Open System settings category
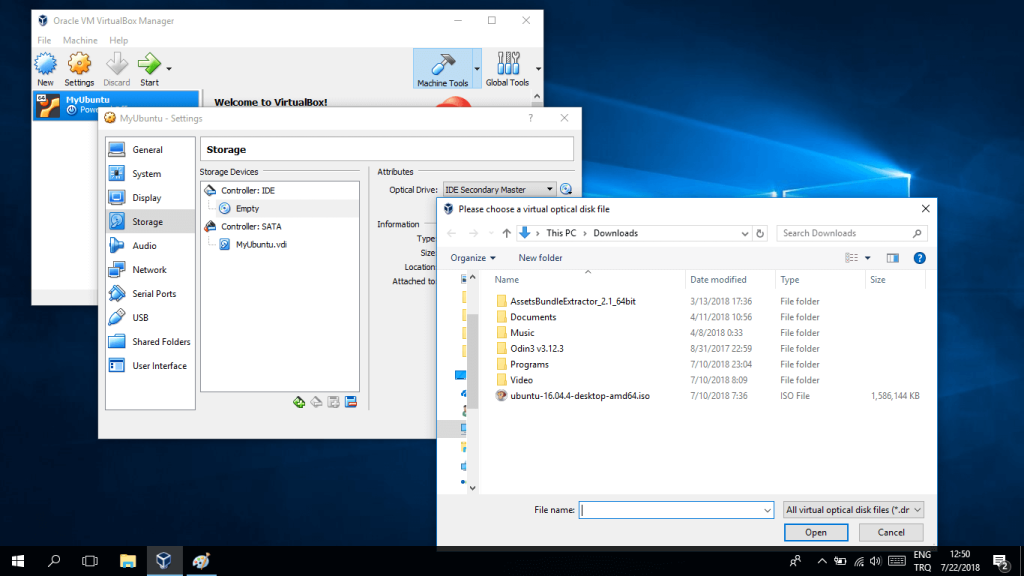Viewport: 1024px width, 576px height. pyautogui.click(x=150, y=174)
